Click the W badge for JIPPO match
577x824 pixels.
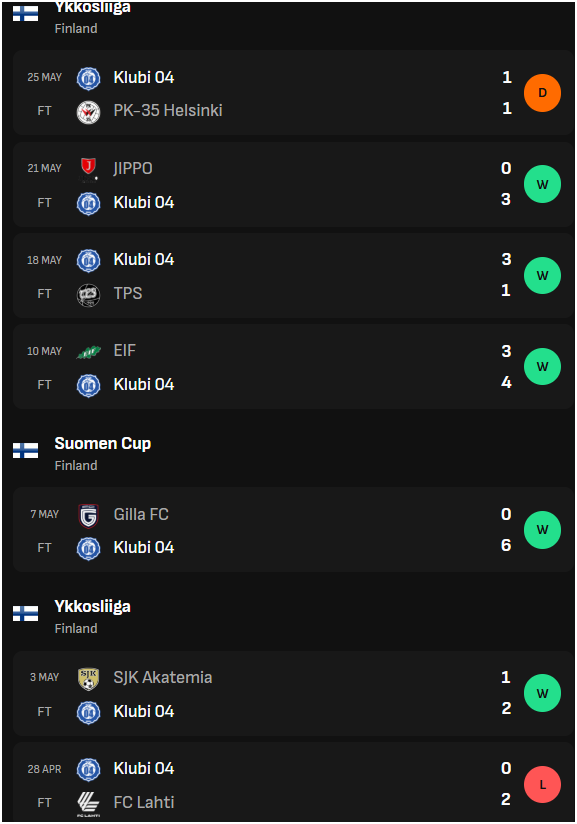tap(542, 184)
